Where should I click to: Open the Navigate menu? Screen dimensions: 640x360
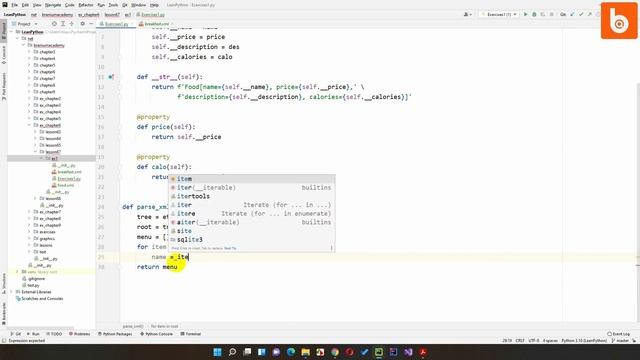(x=53, y=5)
